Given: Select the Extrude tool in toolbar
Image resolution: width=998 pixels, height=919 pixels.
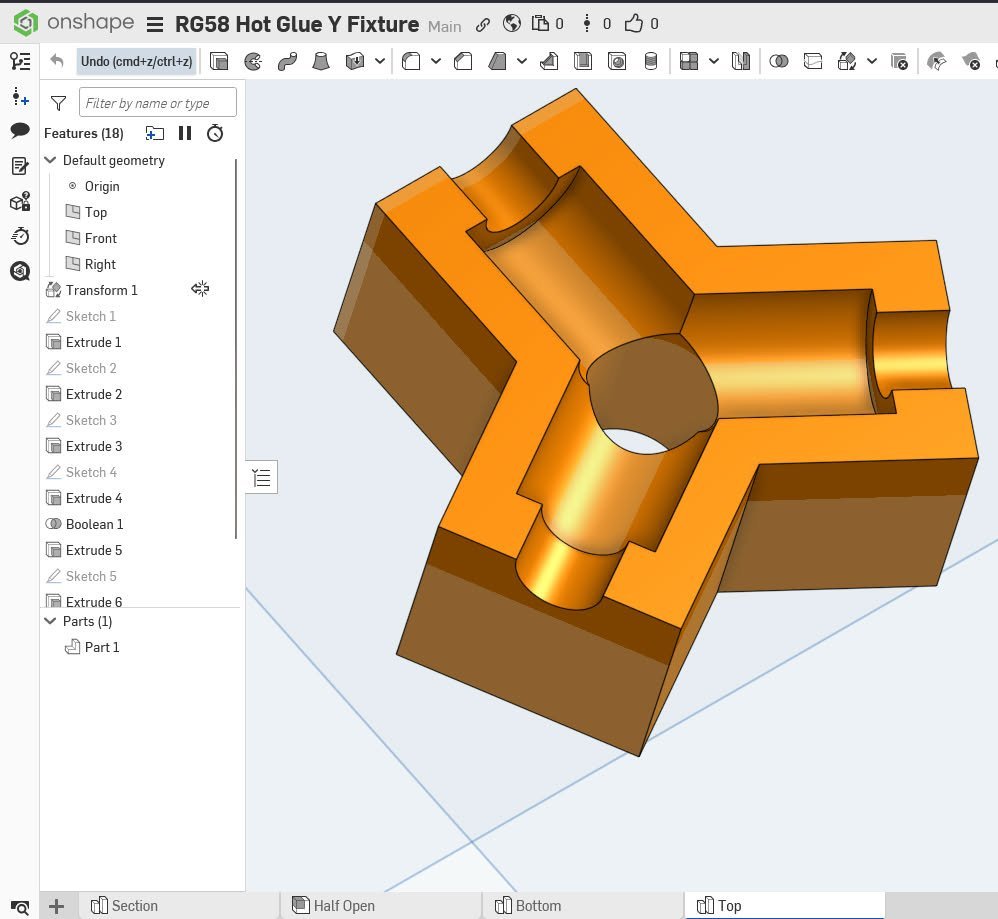Looking at the screenshot, I should (x=219, y=62).
